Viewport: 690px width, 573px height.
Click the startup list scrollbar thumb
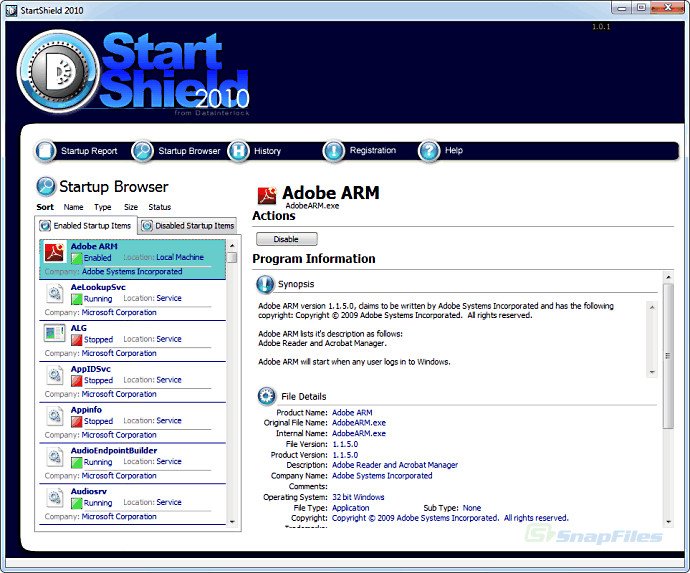(232, 257)
